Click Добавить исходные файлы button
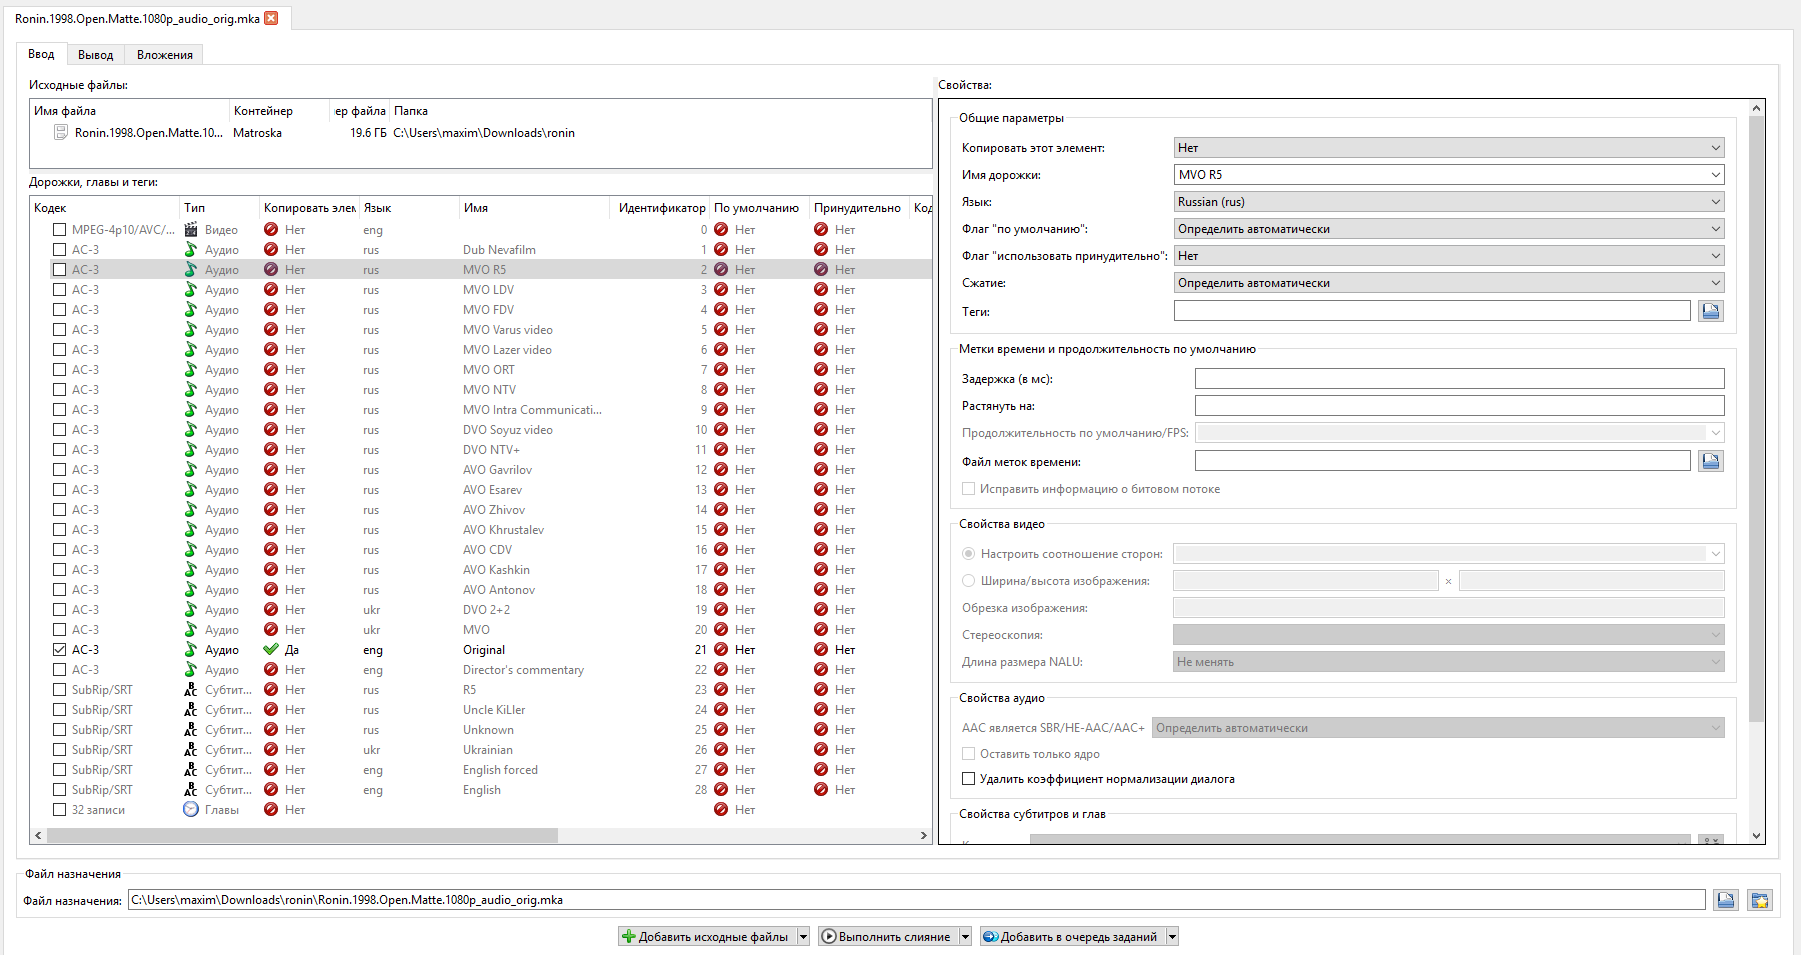This screenshot has width=1801, height=955. pyautogui.click(x=706, y=937)
